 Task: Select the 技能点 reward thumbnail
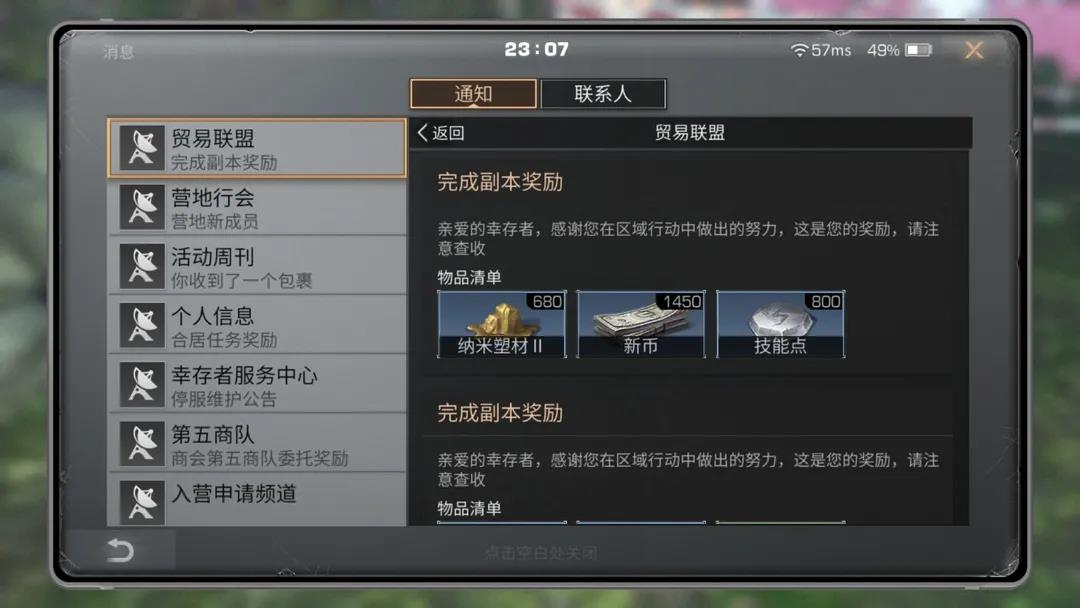[x=780, y=324]
